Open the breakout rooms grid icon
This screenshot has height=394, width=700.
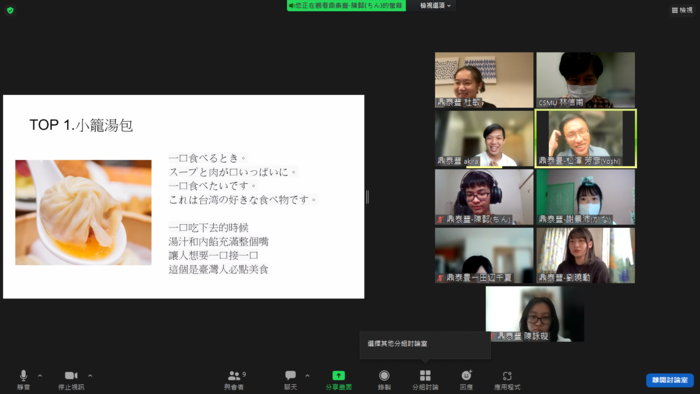tap(425, 376)
